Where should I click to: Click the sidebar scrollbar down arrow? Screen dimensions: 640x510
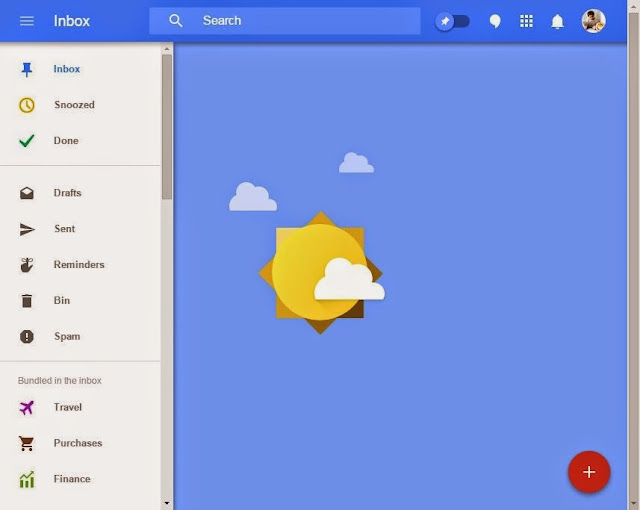pos(167,504)
